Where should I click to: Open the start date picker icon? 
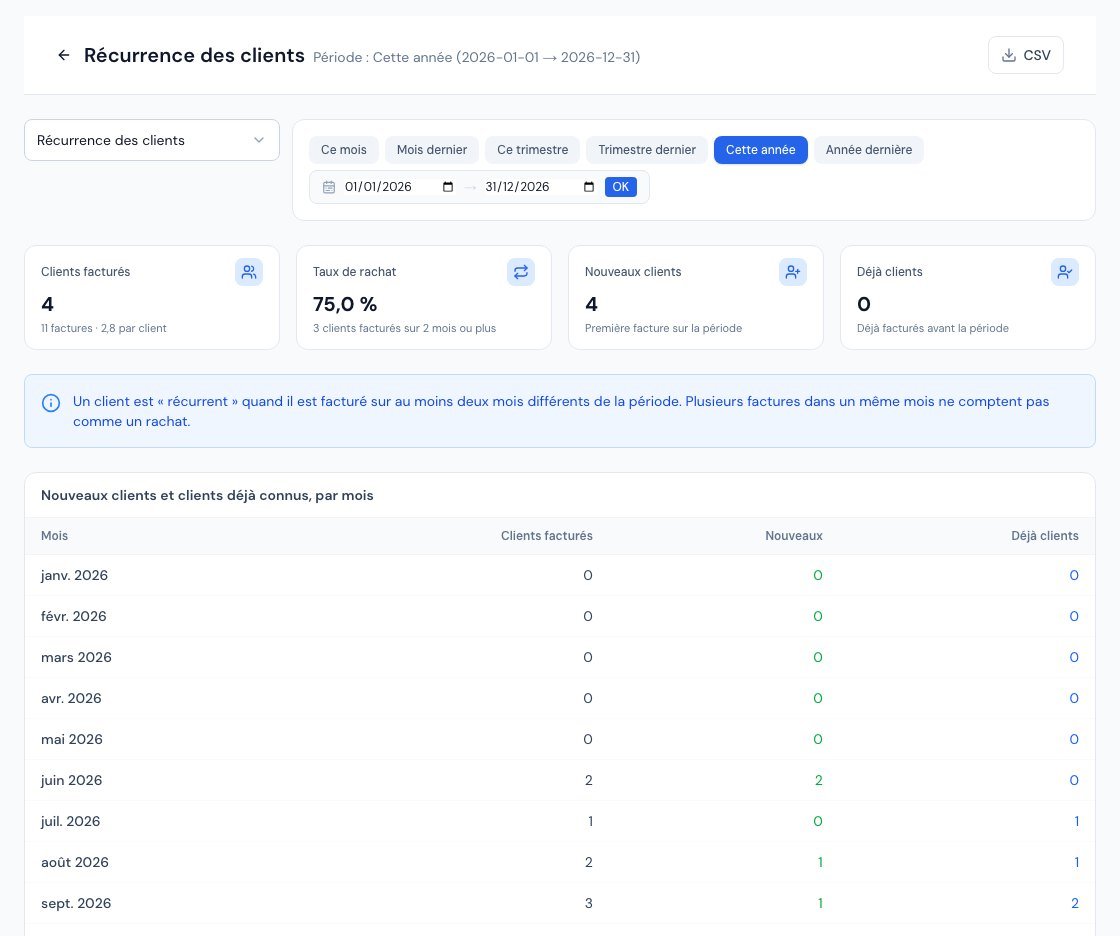448,187
